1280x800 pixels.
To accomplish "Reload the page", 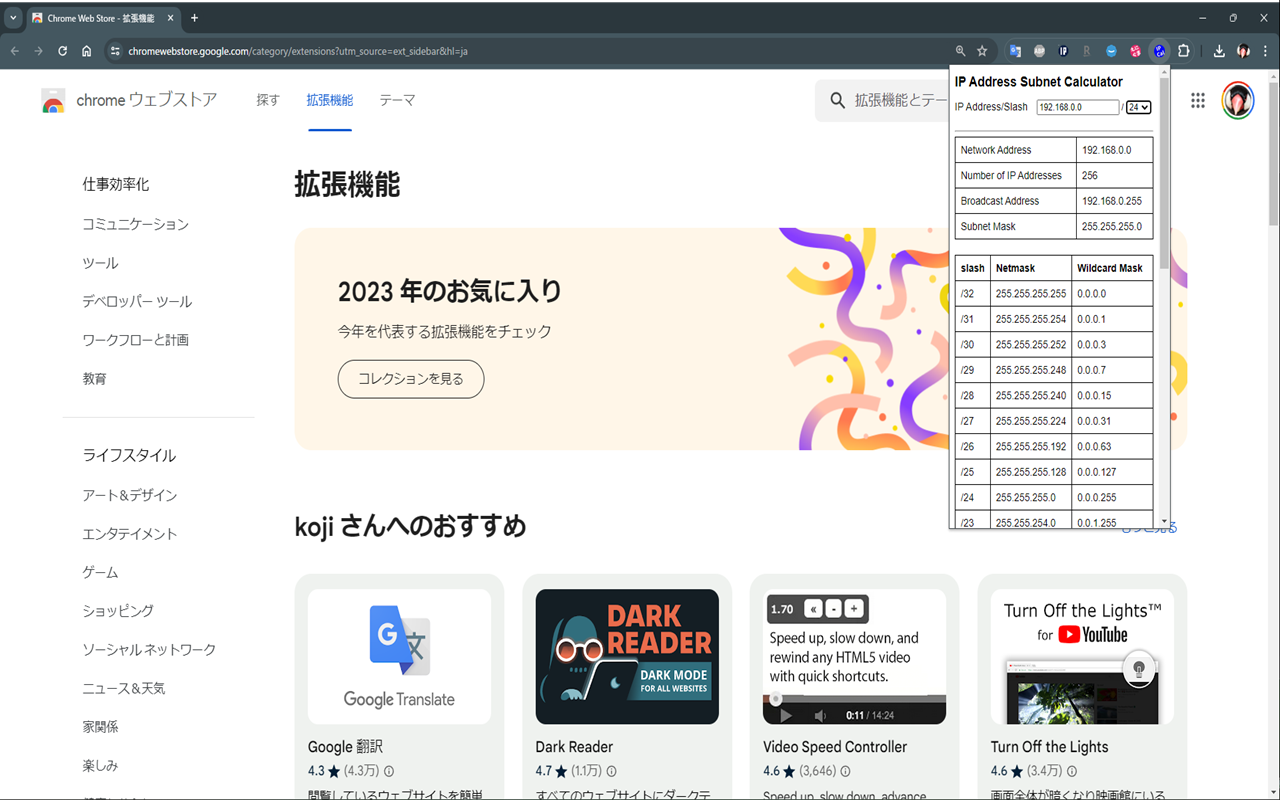I will pyautogui.click(x=62, y=51).
